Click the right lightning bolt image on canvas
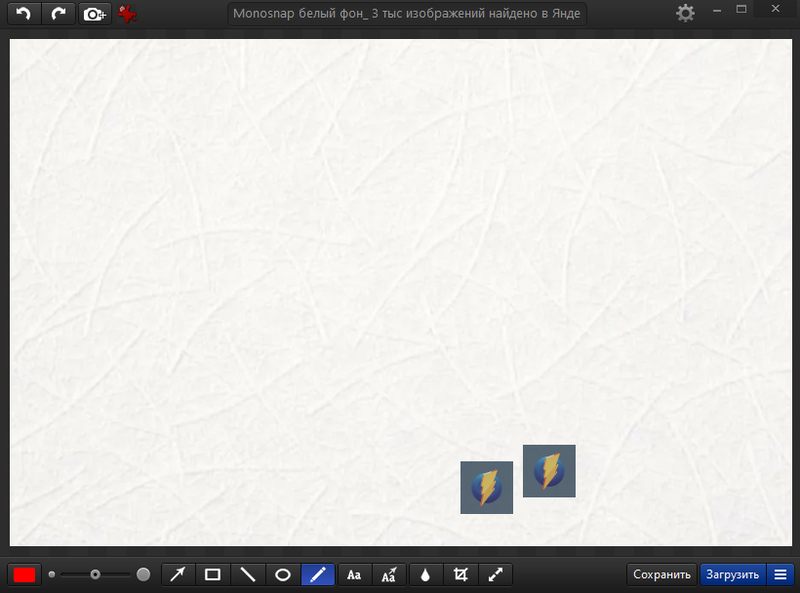800x593 pixels. (x=549, y=471)
